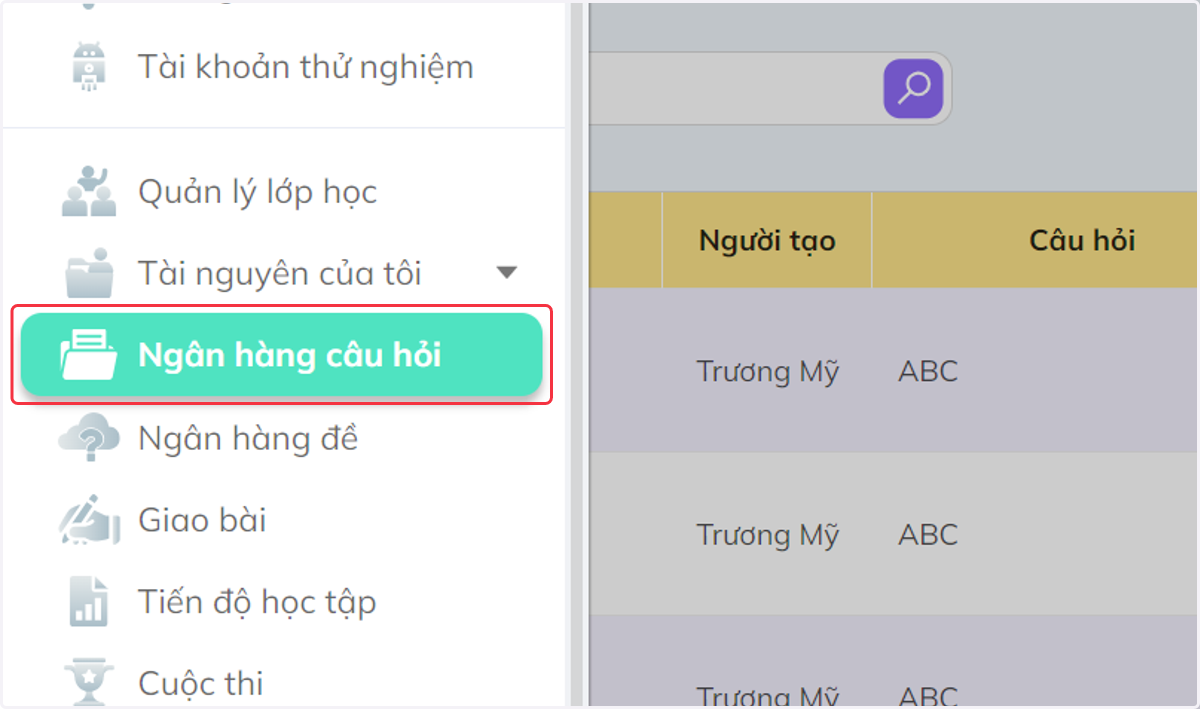Select Ngân hàng câu hỏi menu item
Image resolution: width=1200 pixels, height=709 pixels.
[x=282, y=355]
